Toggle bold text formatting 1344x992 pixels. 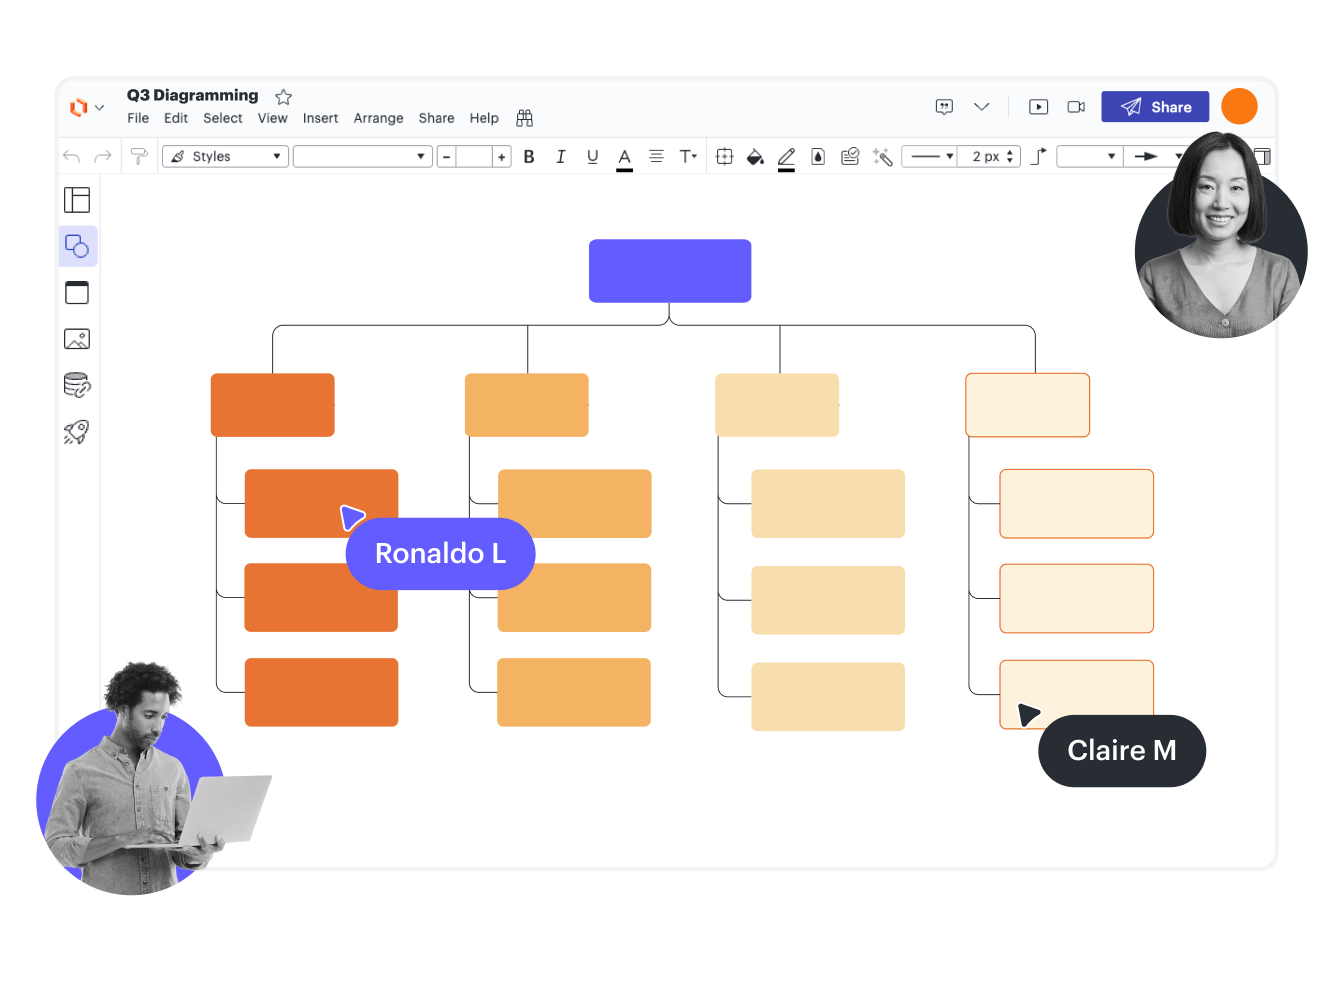(x=529, y=156)
